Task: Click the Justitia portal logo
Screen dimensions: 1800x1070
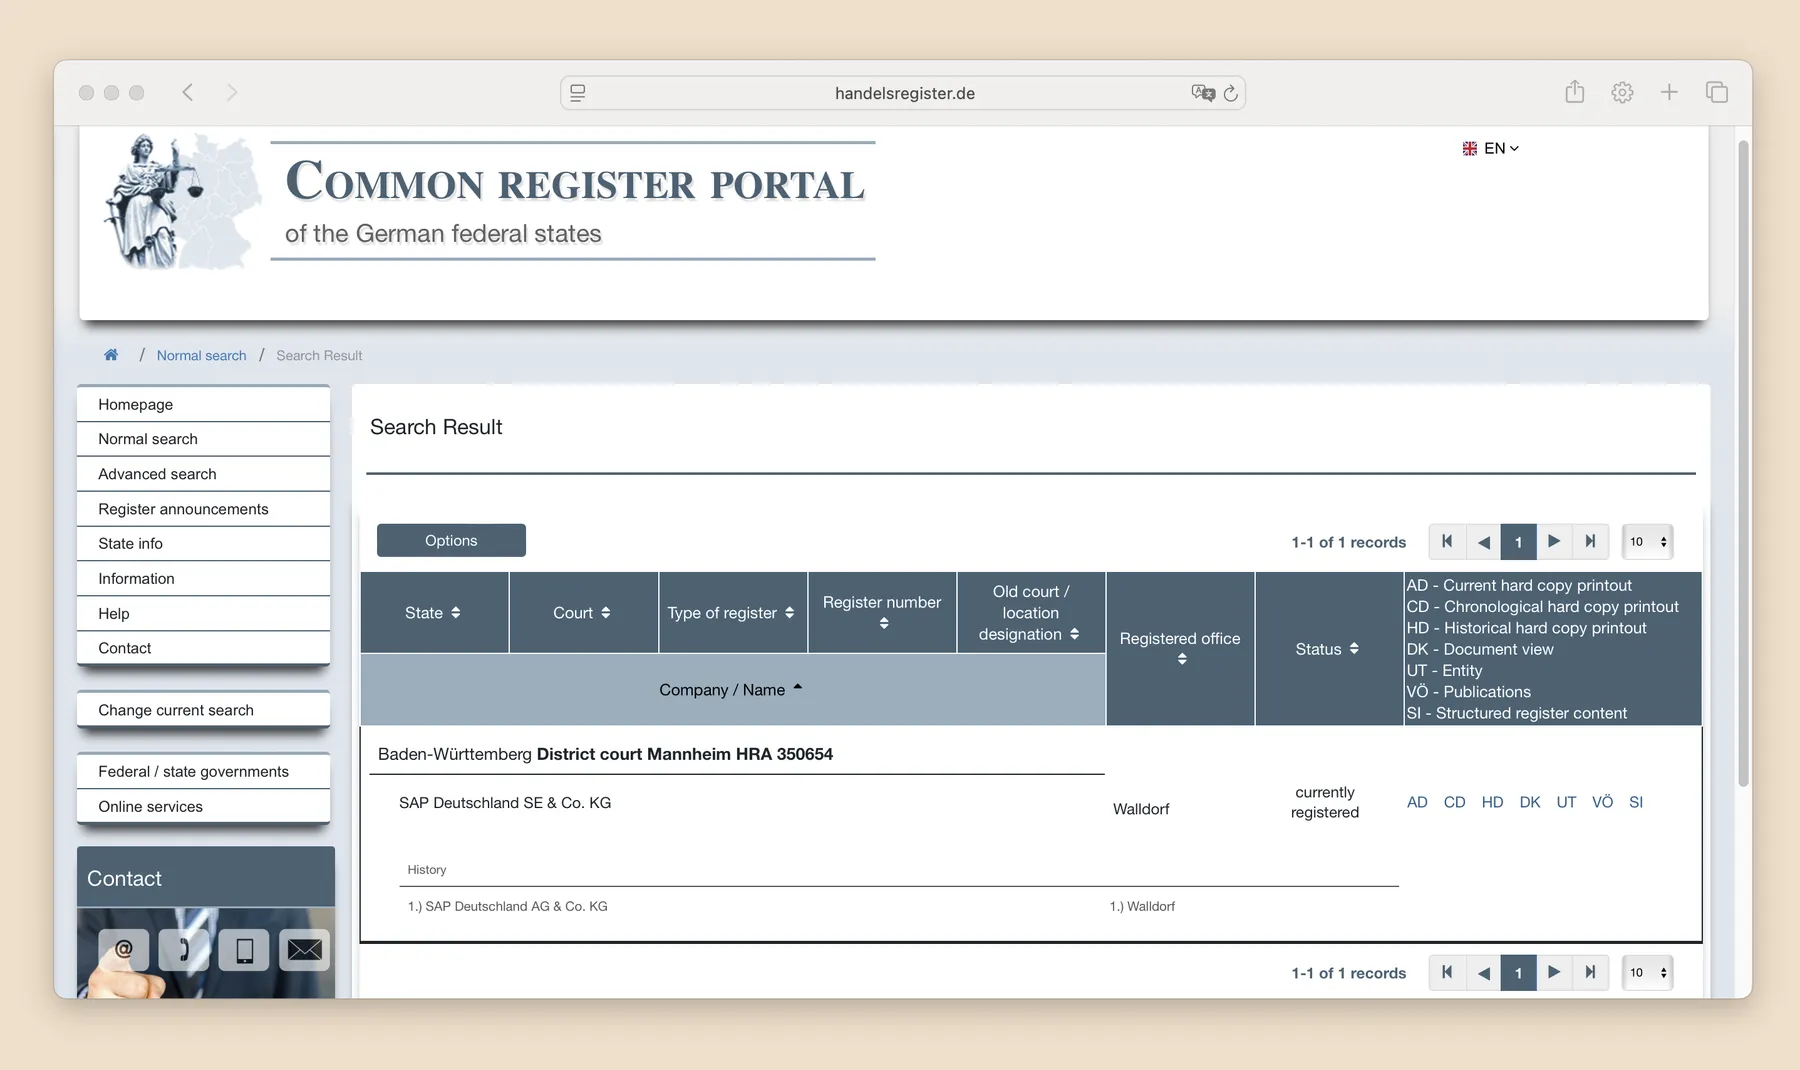Action: coord(182,201)
